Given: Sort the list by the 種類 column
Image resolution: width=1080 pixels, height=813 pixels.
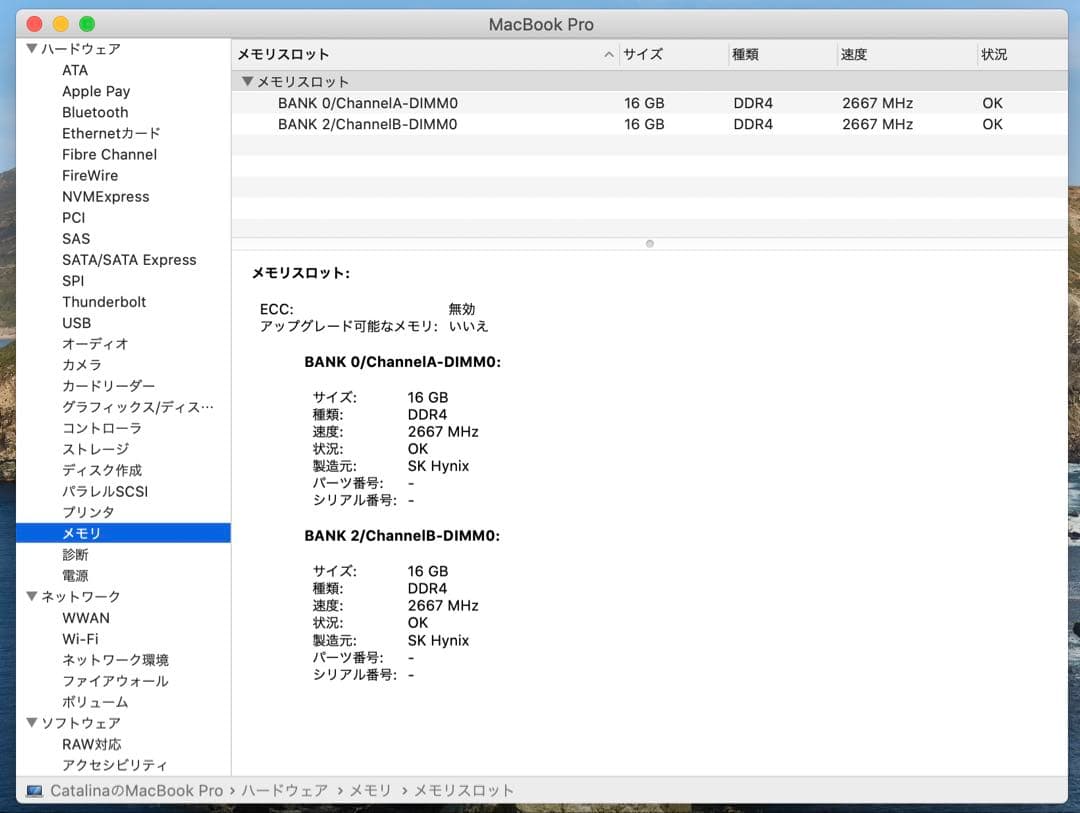Looking at the screenshot, I should [x=743, y=54].
